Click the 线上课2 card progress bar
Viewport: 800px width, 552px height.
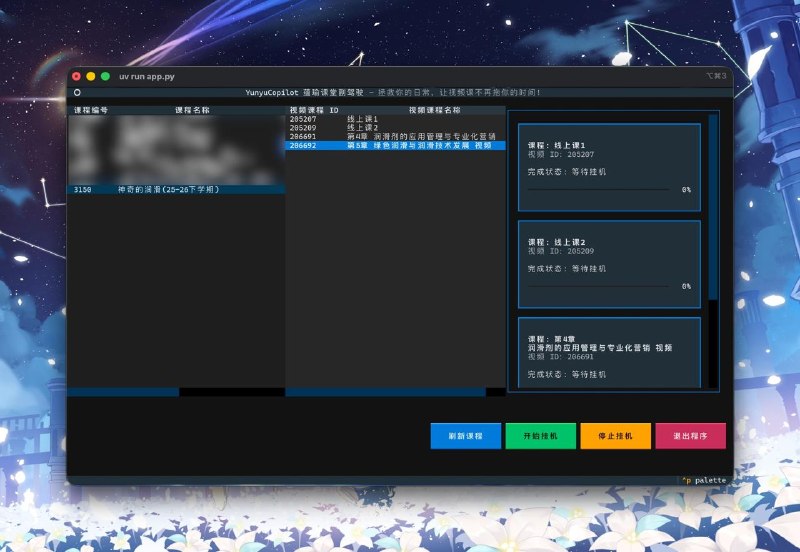click(598, 286)
